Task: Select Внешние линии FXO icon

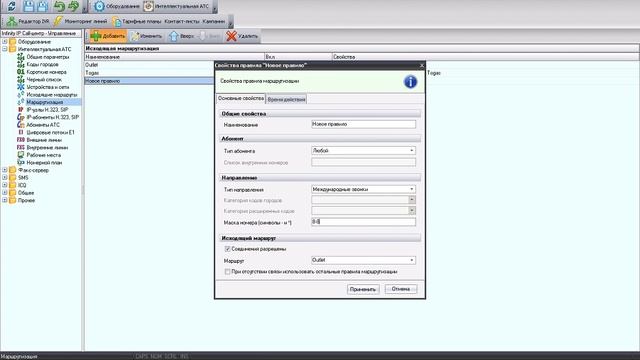Action: pyautogui.click(x=21, y=140)
